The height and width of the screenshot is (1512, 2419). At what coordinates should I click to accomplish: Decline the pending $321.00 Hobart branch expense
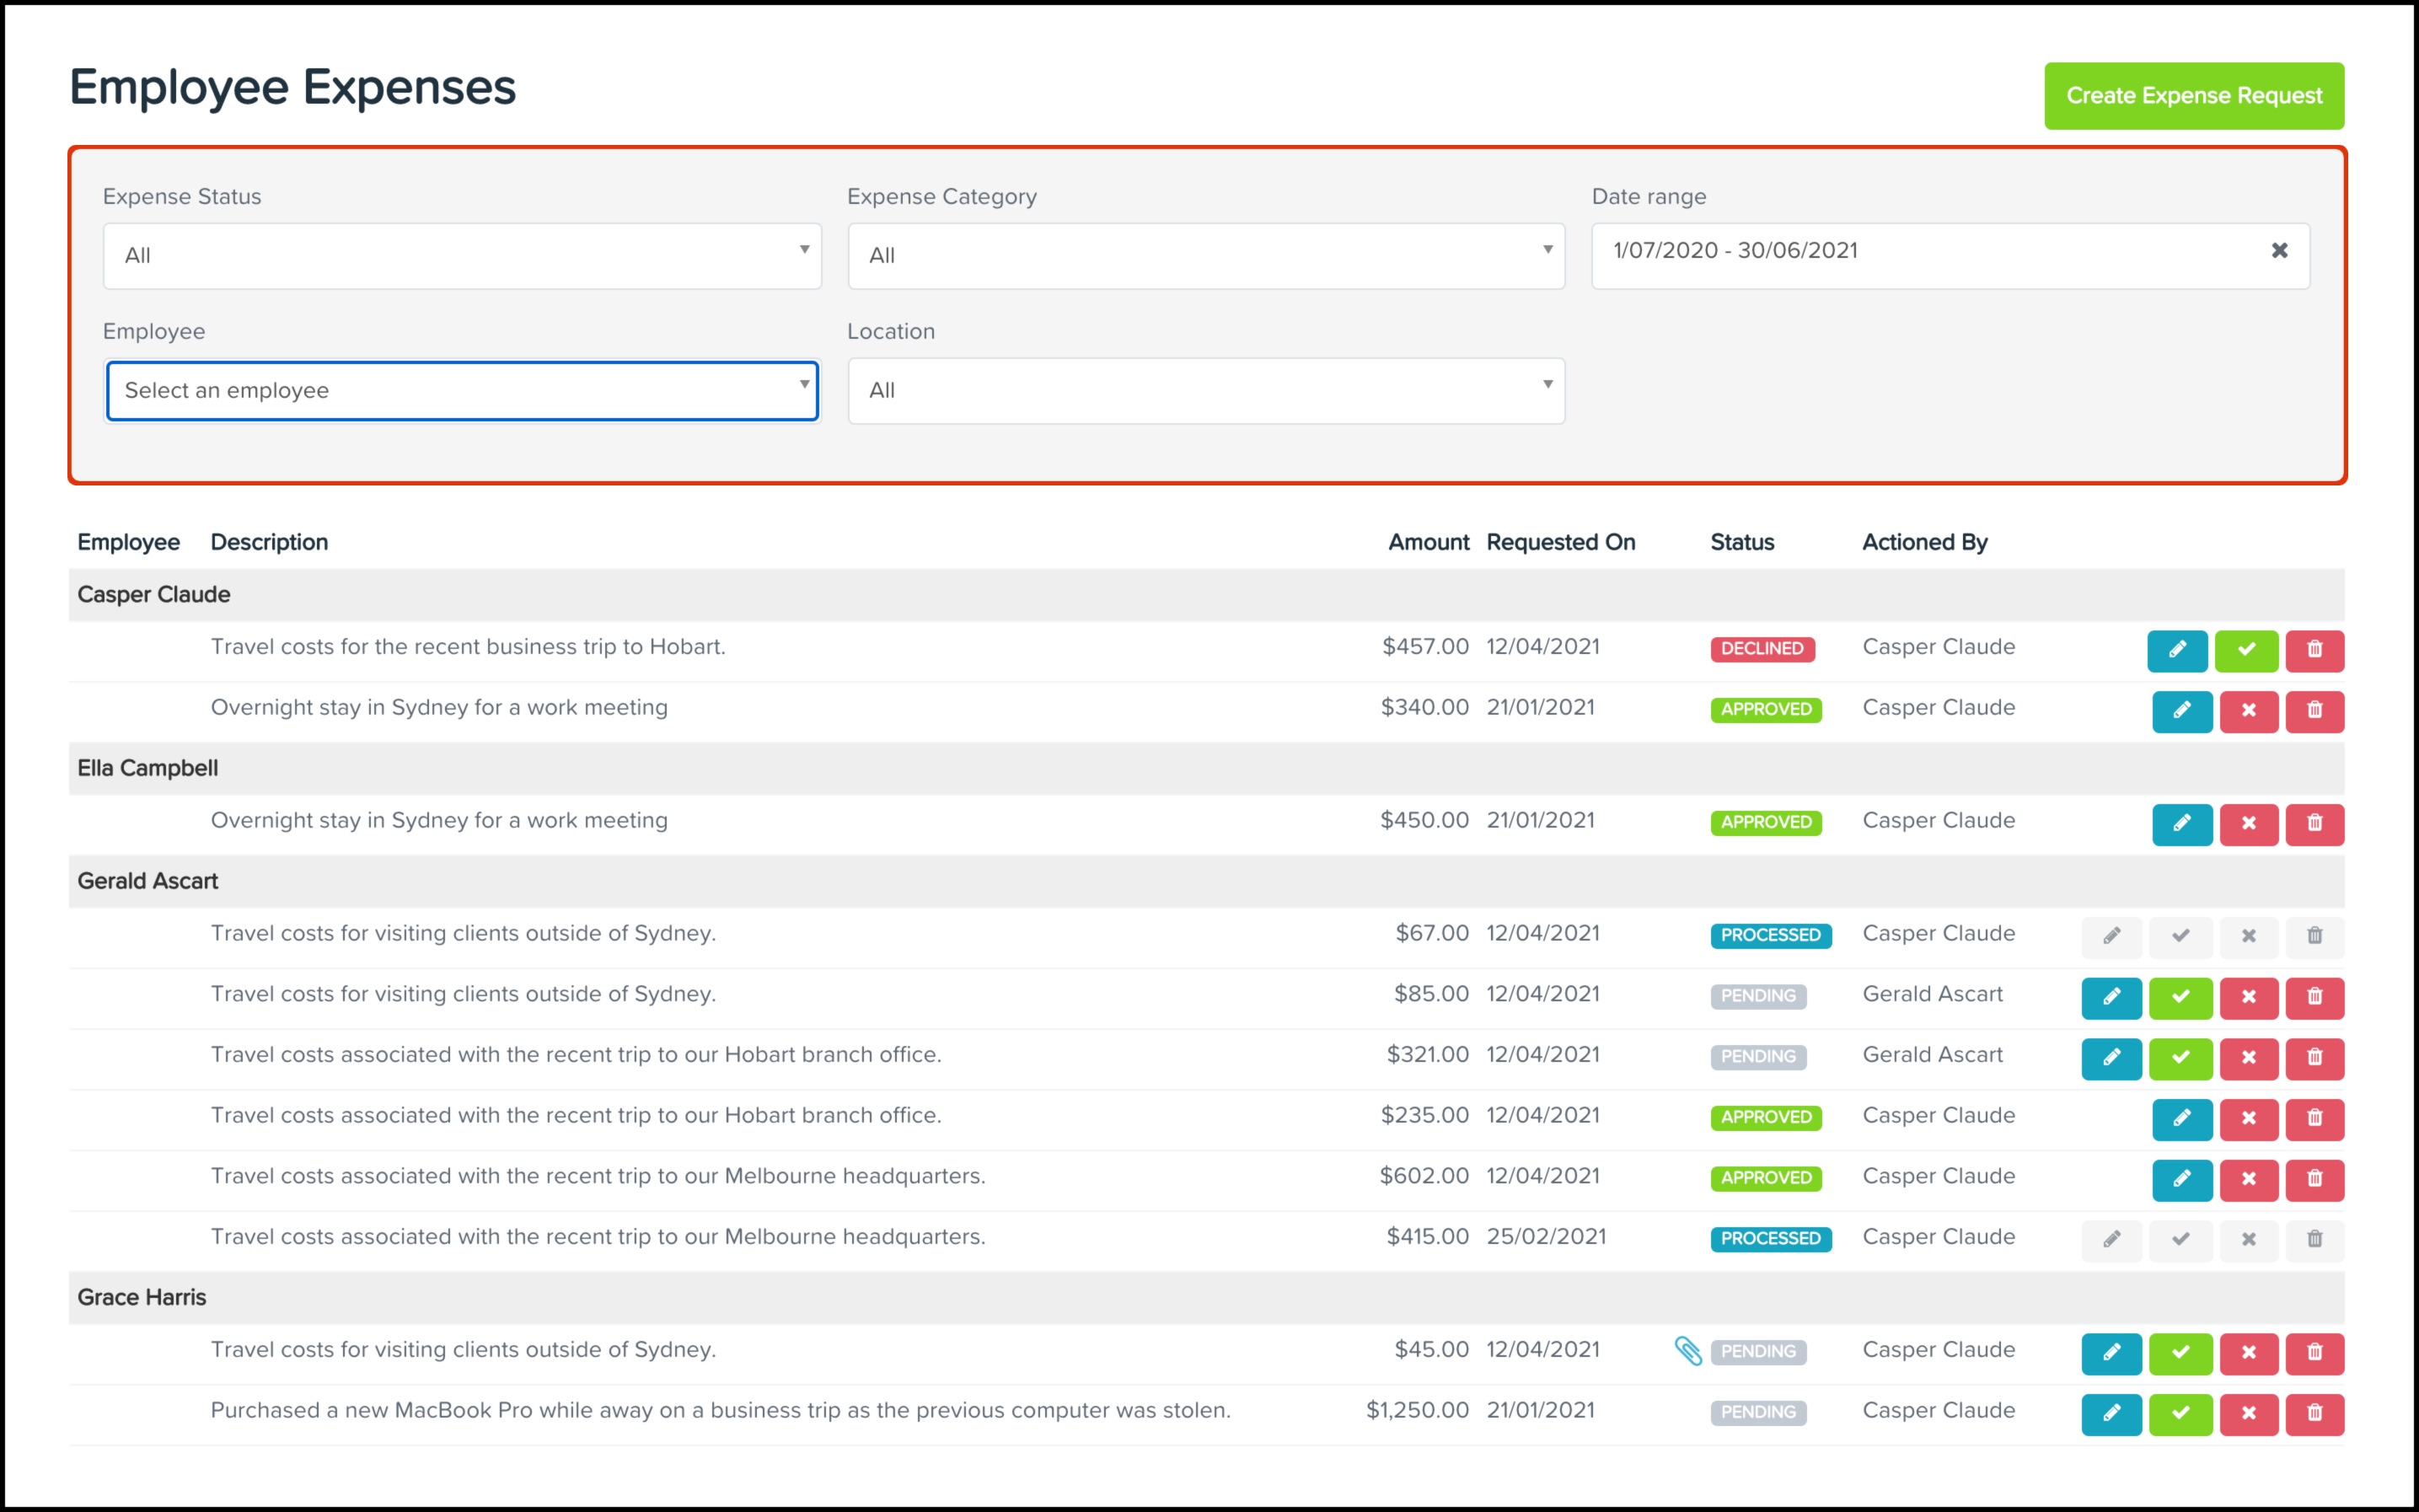tap(2248, 1058)
